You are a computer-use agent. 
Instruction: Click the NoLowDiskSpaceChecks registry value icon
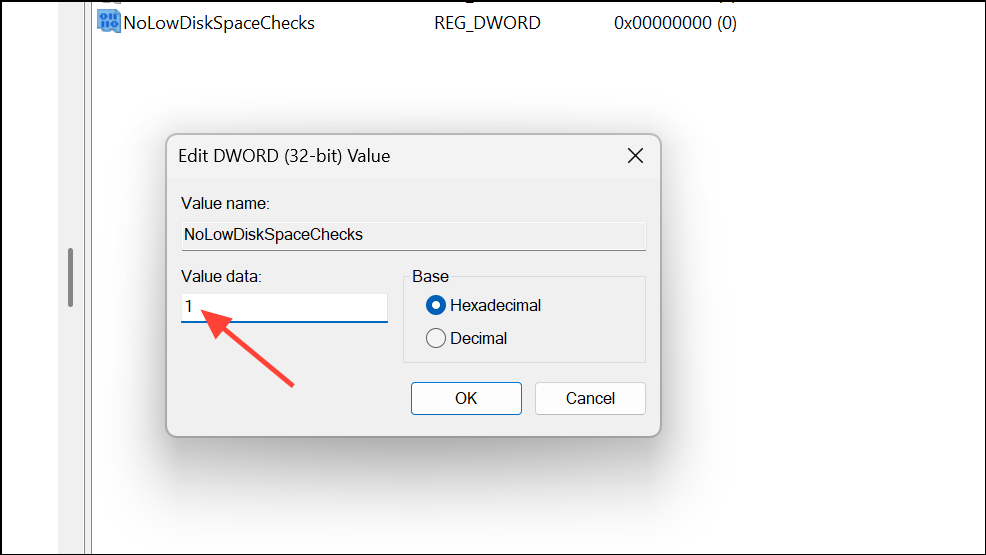click(108, 22)
